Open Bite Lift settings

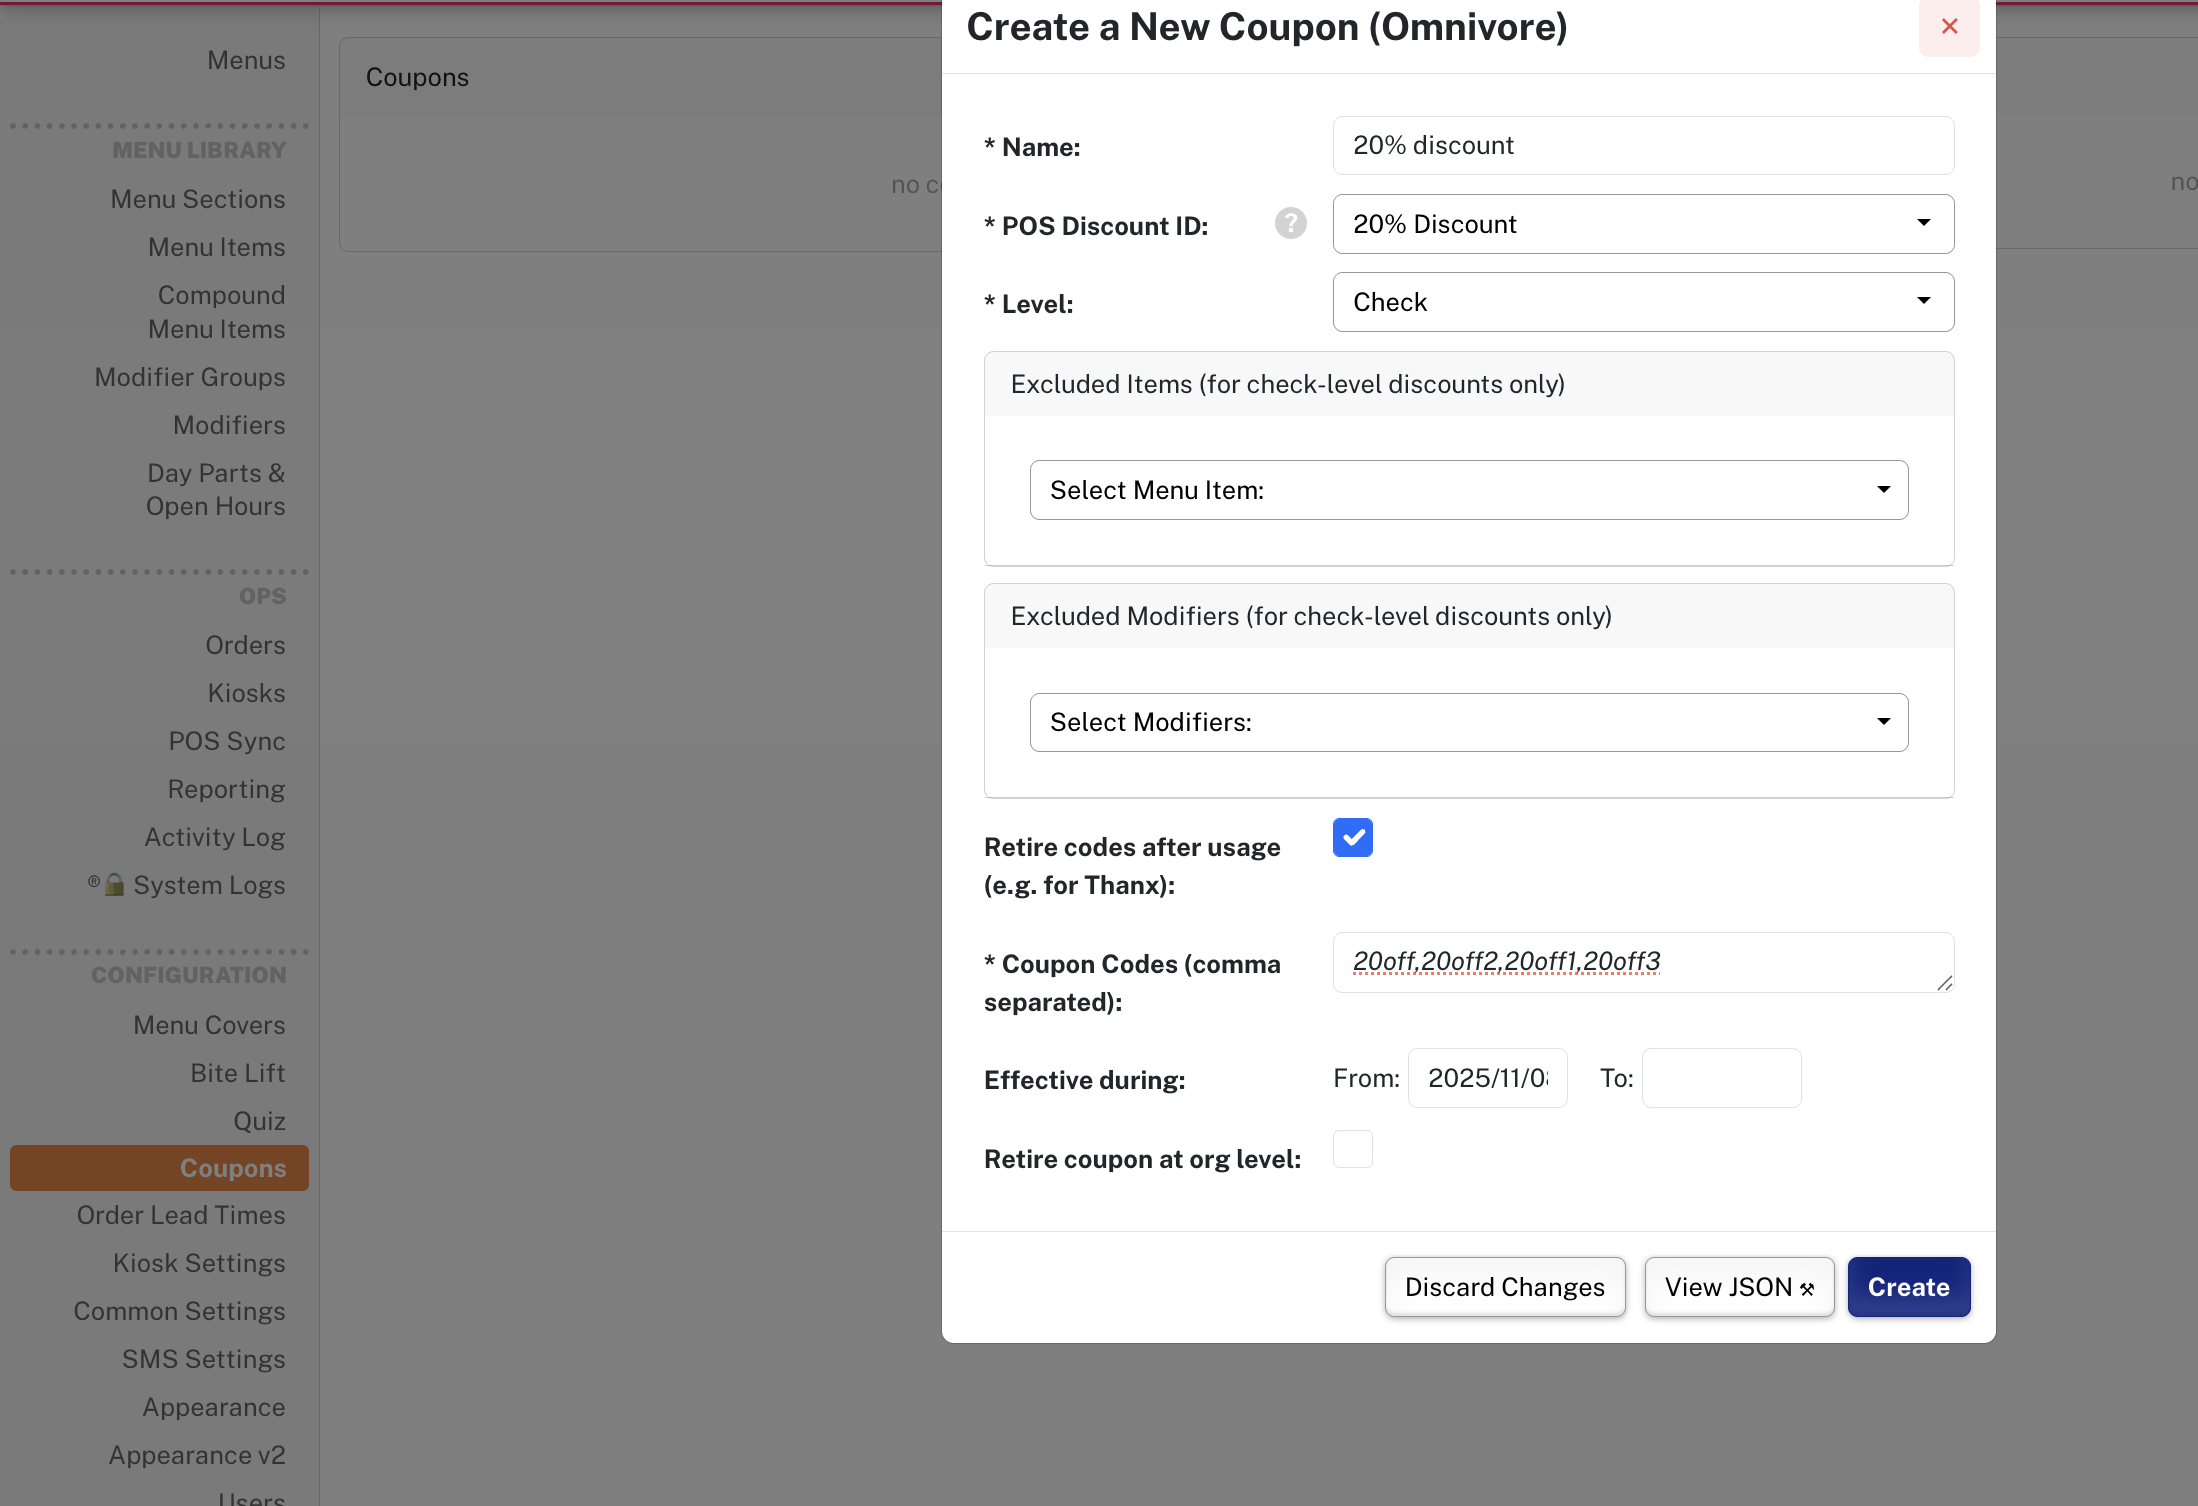[x=238, y=1073]
